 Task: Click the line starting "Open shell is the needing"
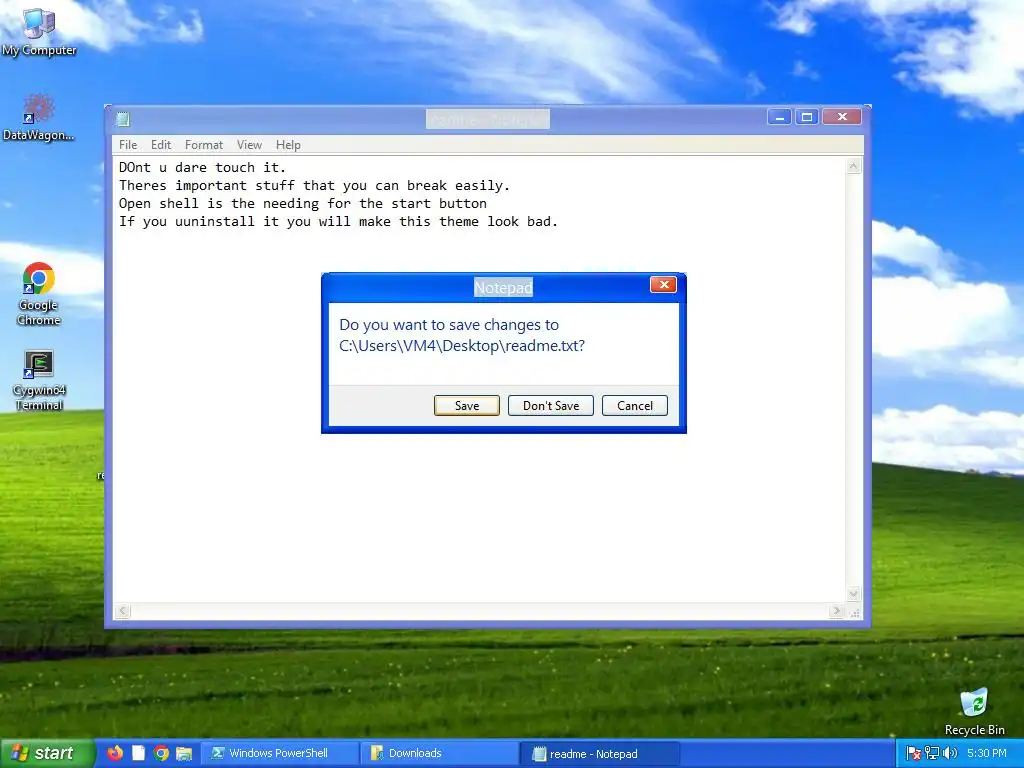pyautogui.click(x=302, y=203)
